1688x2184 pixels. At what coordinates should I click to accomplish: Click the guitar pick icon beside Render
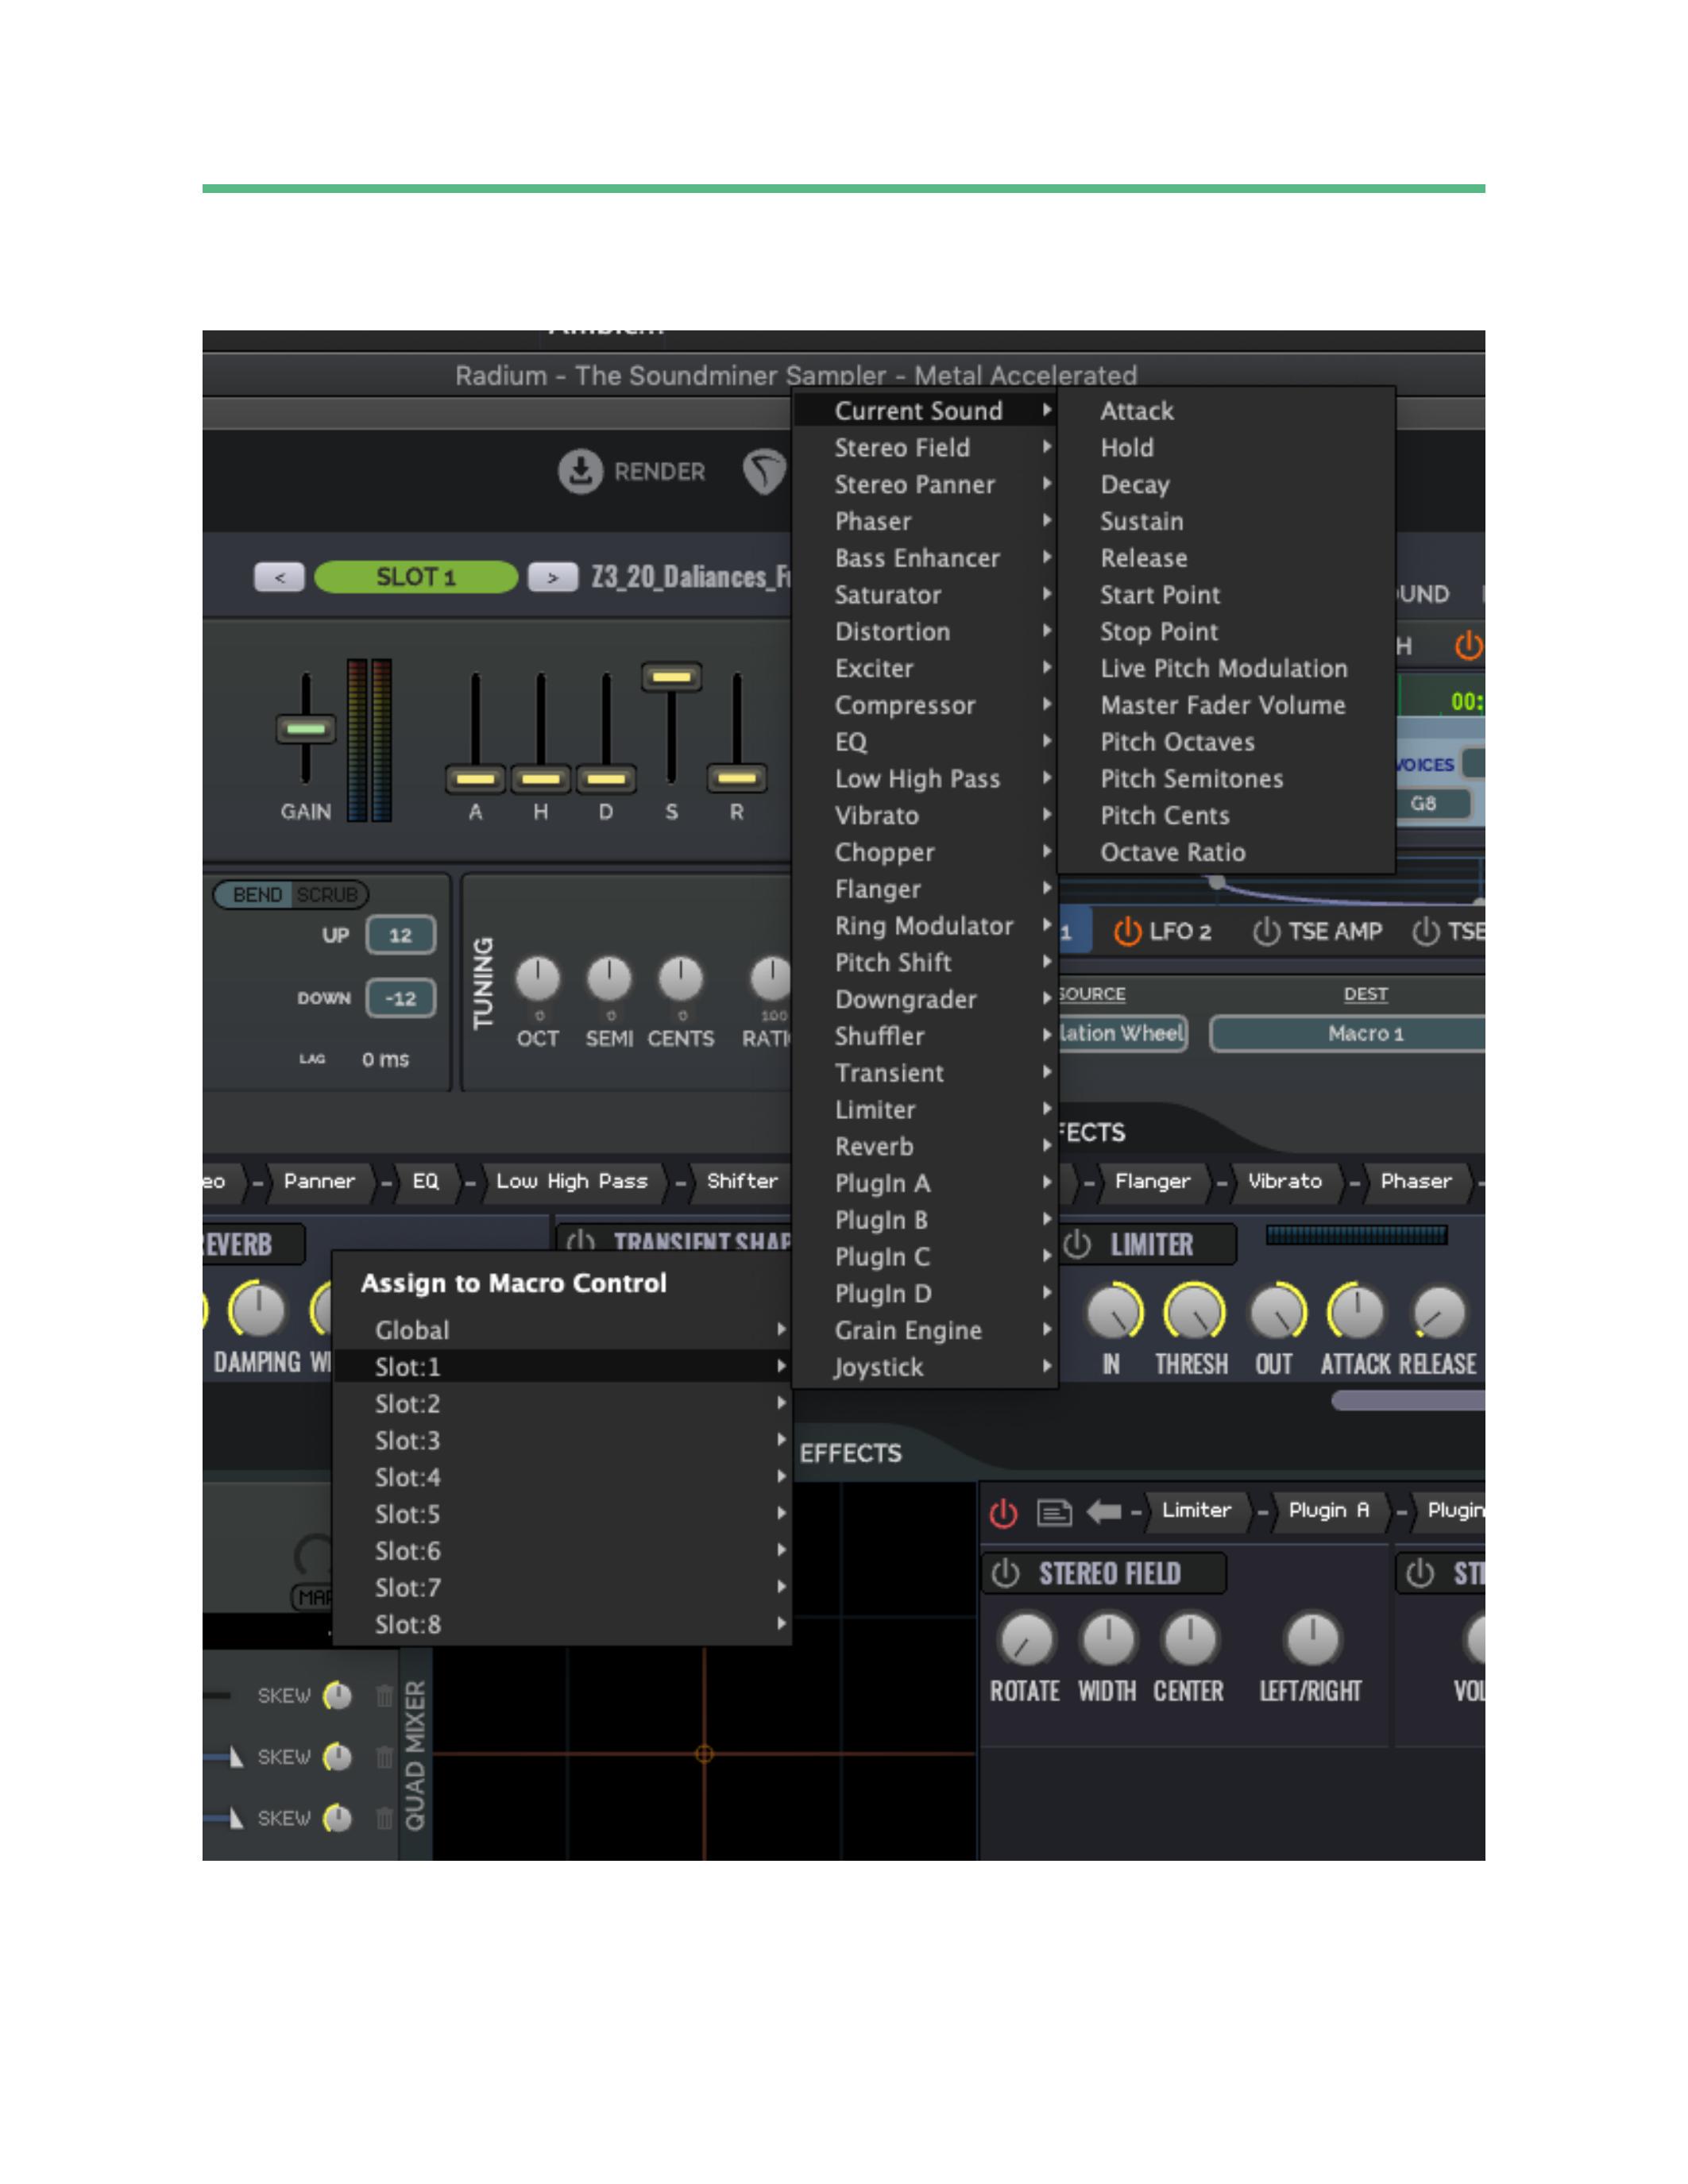[x=765, y=471]
